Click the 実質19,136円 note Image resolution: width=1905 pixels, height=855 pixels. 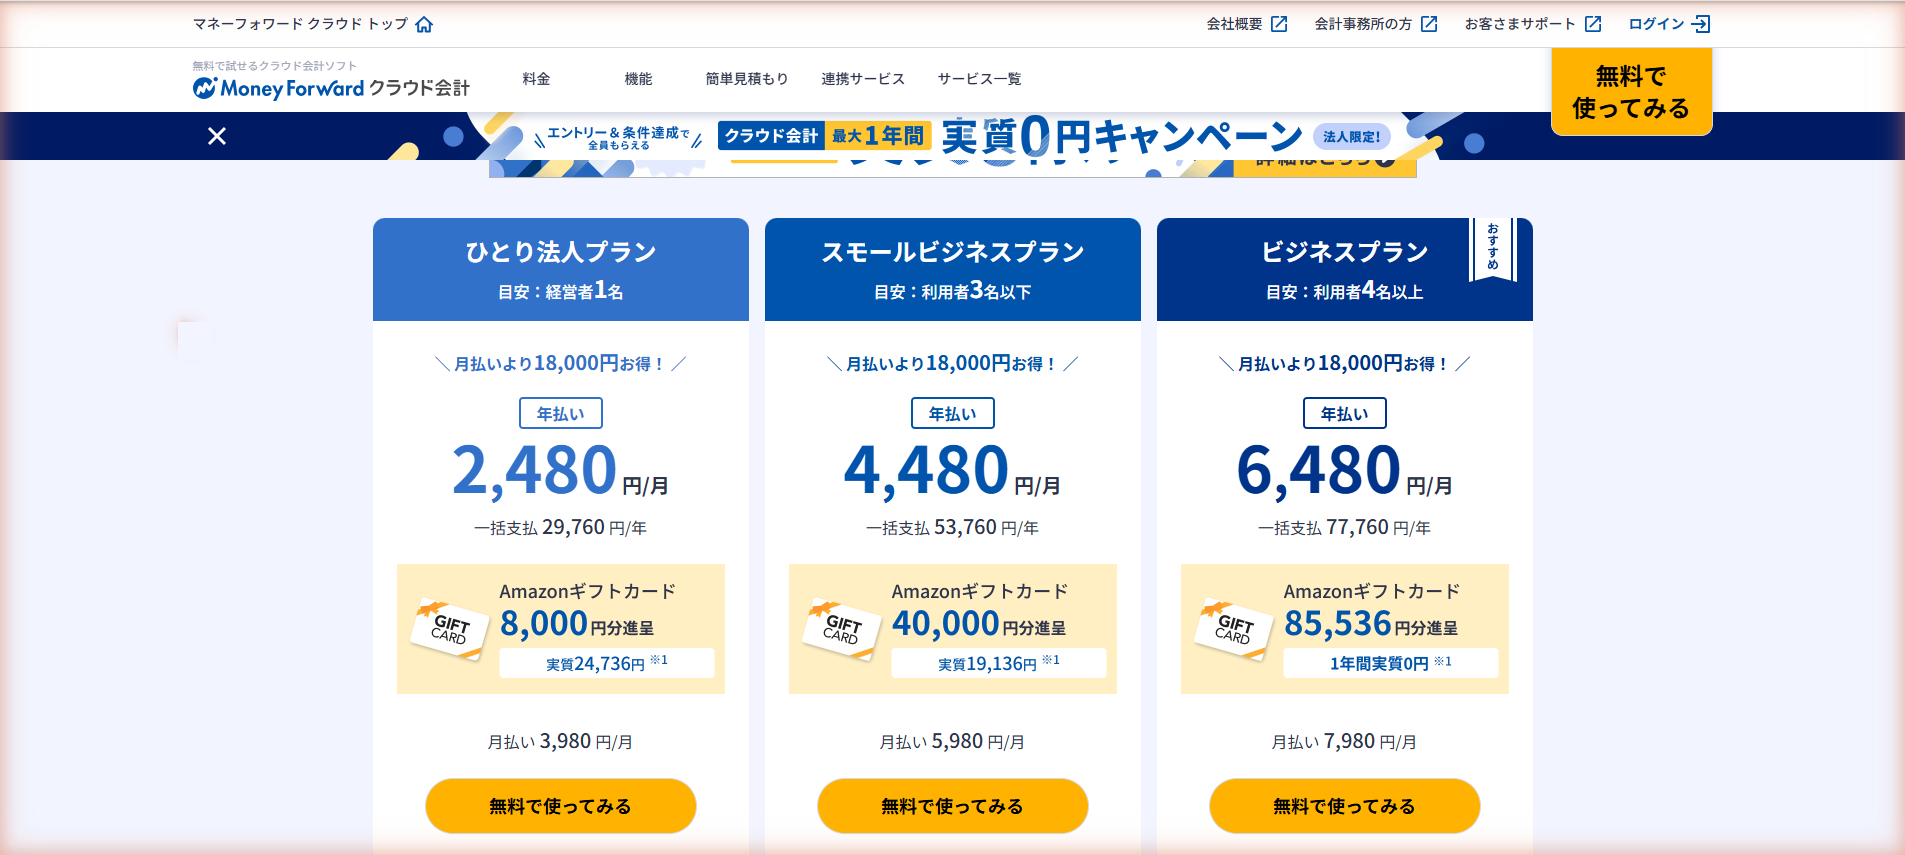click(x=998, y=663)
